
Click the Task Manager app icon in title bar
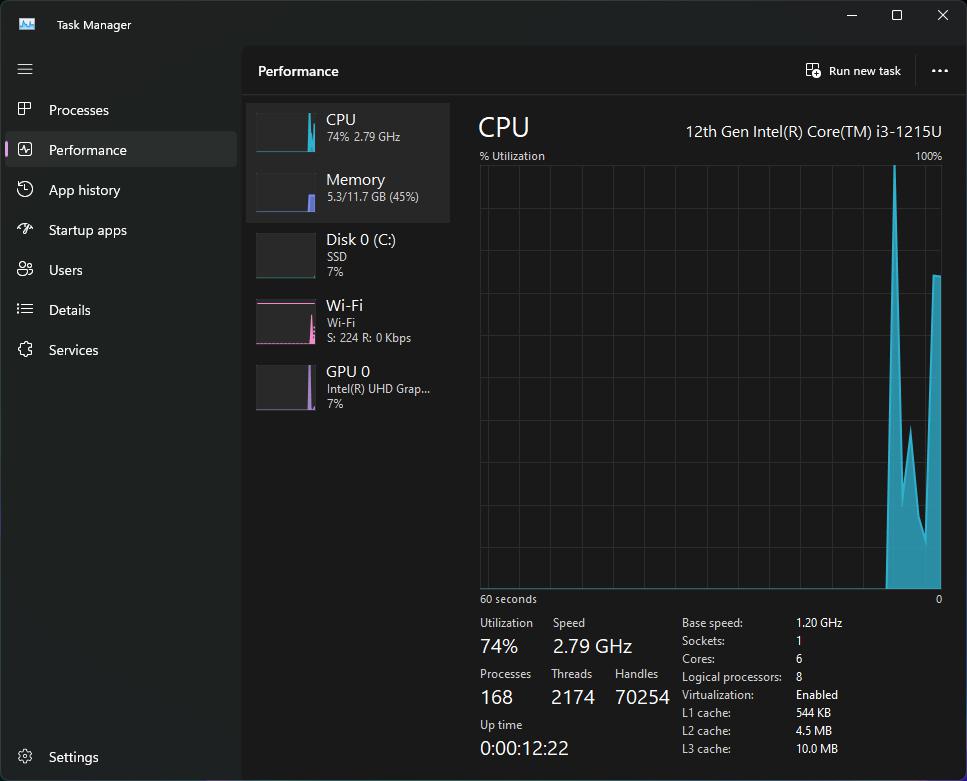point(27,24)
